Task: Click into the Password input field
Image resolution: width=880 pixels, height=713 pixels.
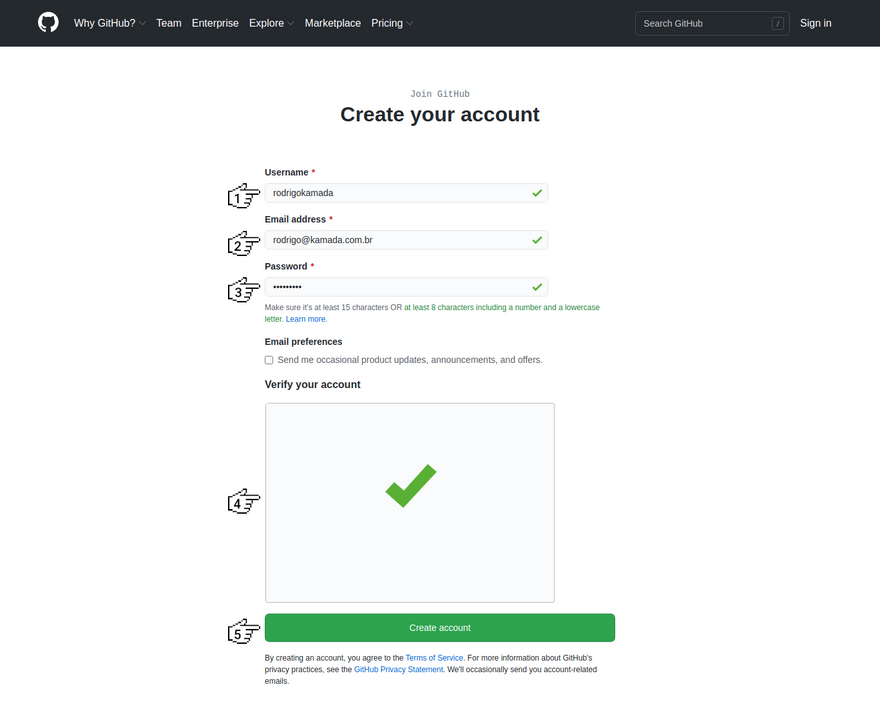Action: pyautogui.click(x=395, y=287)
